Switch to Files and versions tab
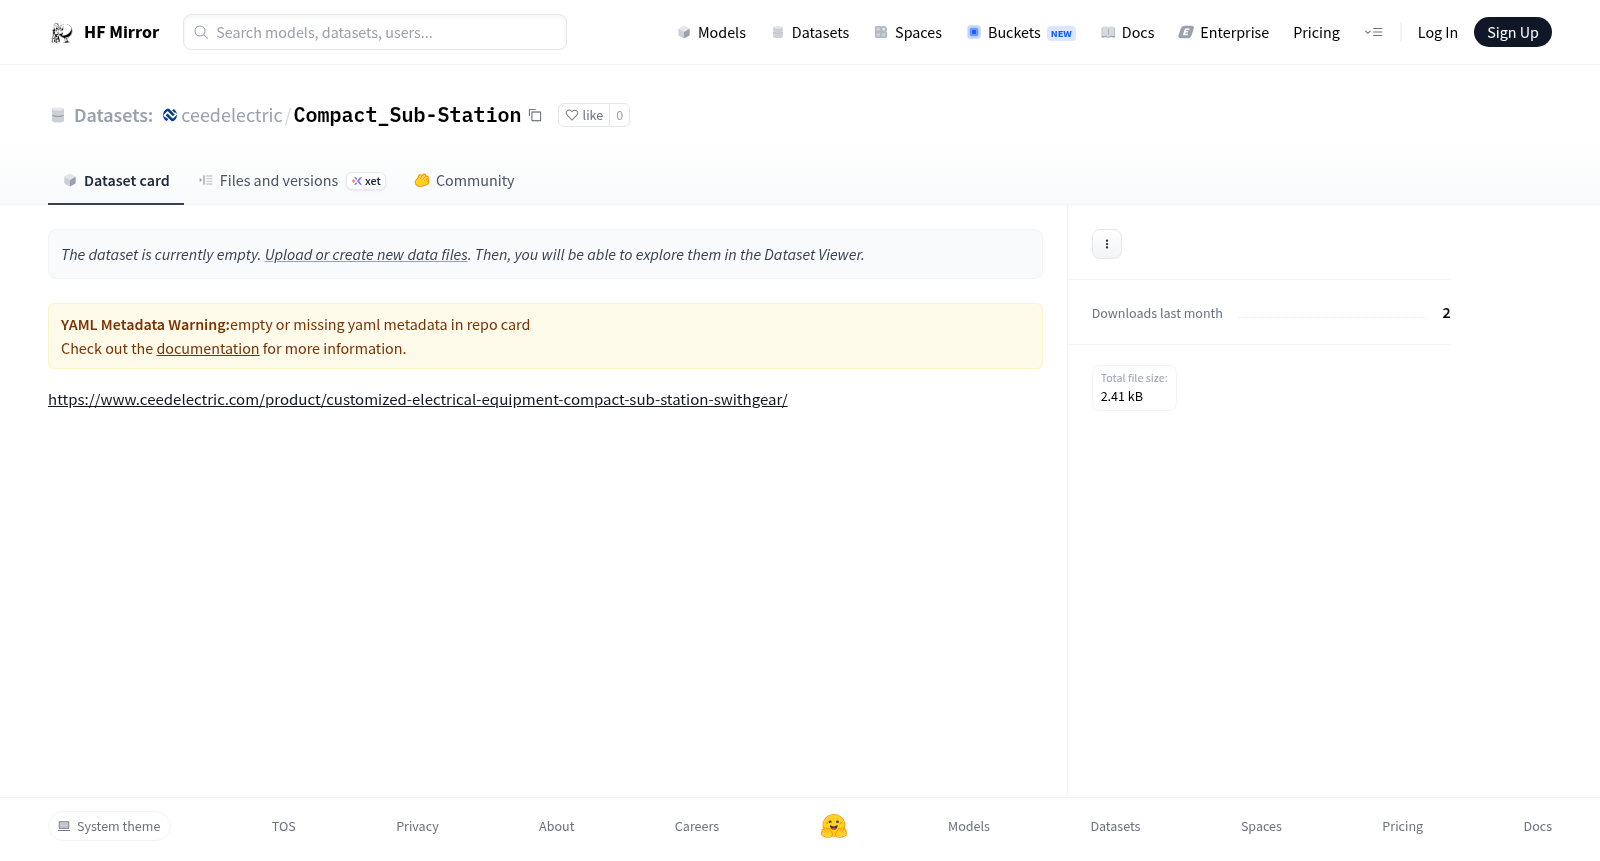This screenshot has width=1600, height=861. [291, 181]
